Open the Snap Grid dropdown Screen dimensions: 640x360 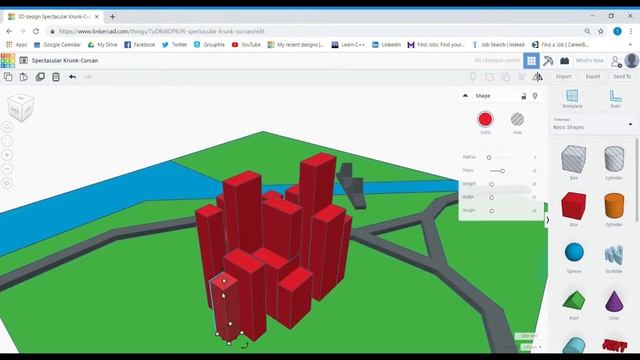click(532, 347)
